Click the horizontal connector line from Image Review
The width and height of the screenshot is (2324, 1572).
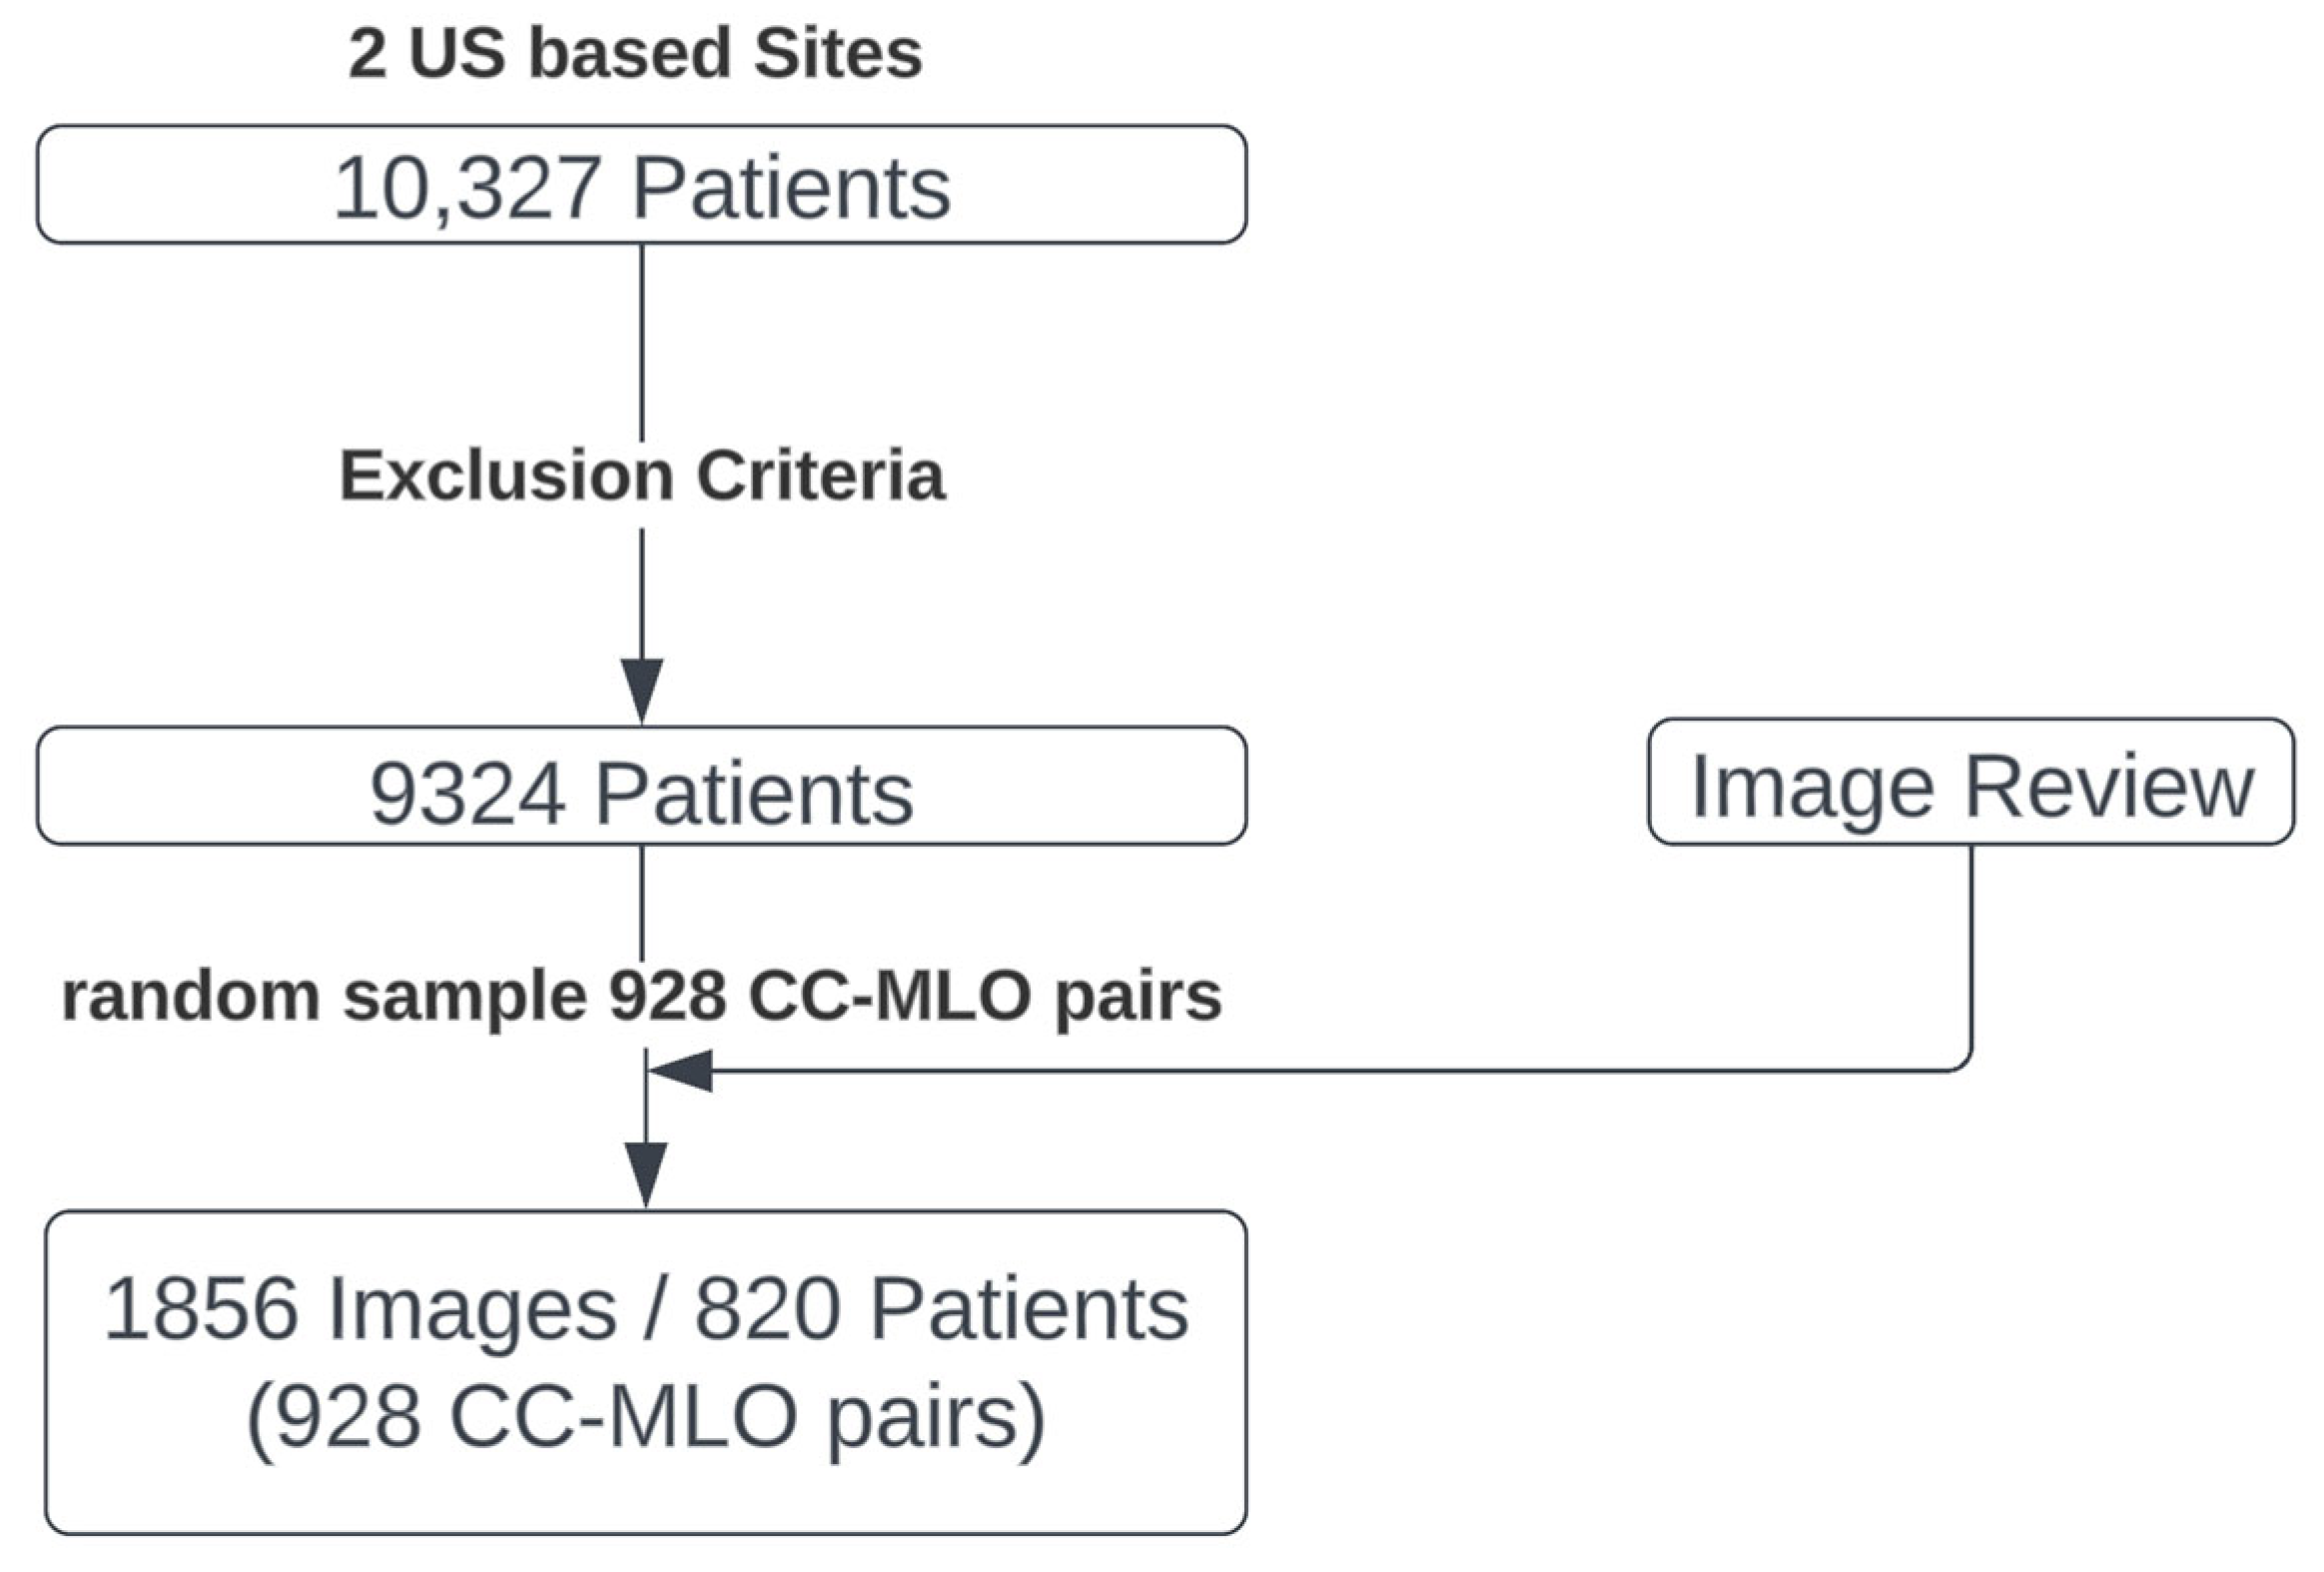tap(1300, 1071)
